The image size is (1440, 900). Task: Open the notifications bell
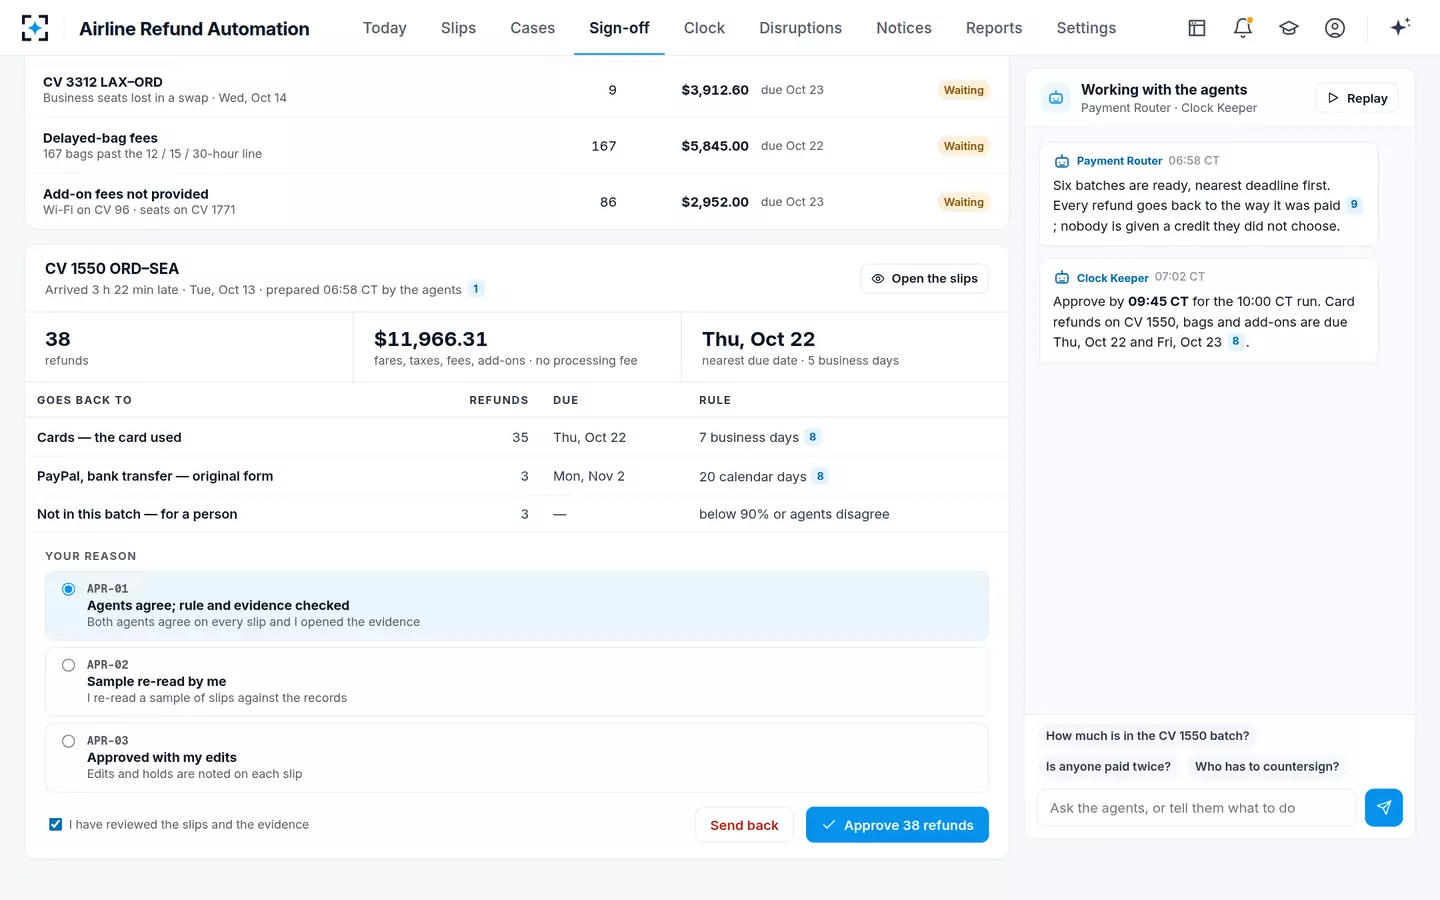pos(1243,28)
